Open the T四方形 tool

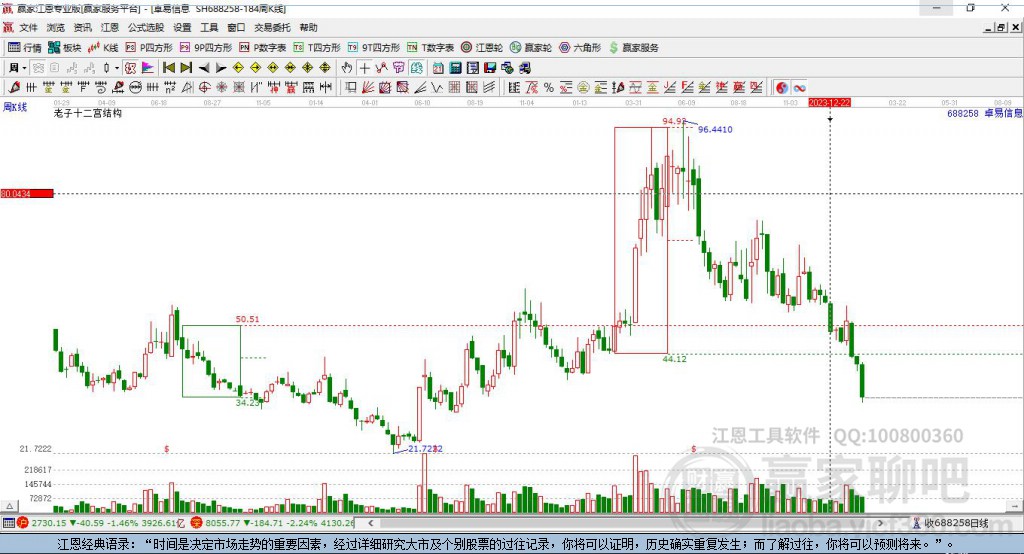coord(317,48)
